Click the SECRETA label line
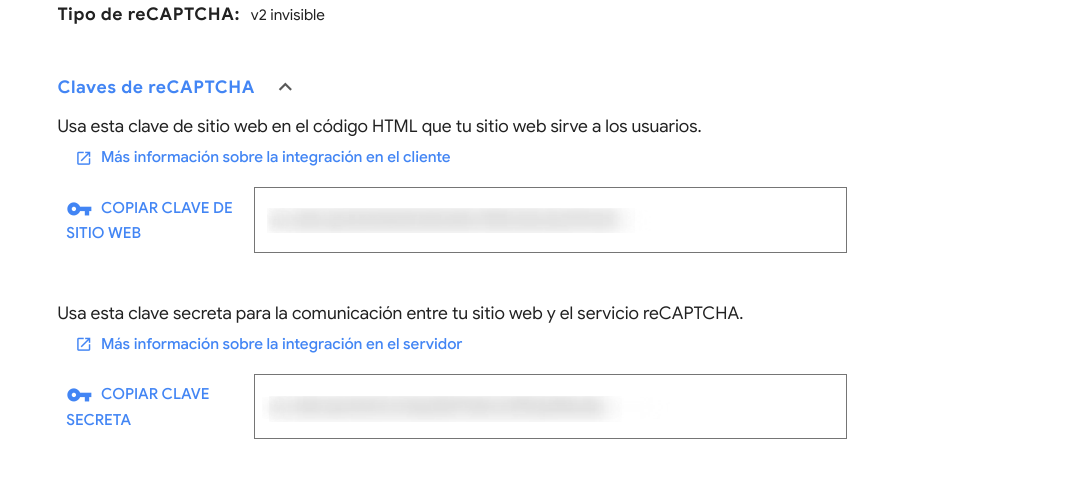 pyautogui.click(x=98, y=420)
